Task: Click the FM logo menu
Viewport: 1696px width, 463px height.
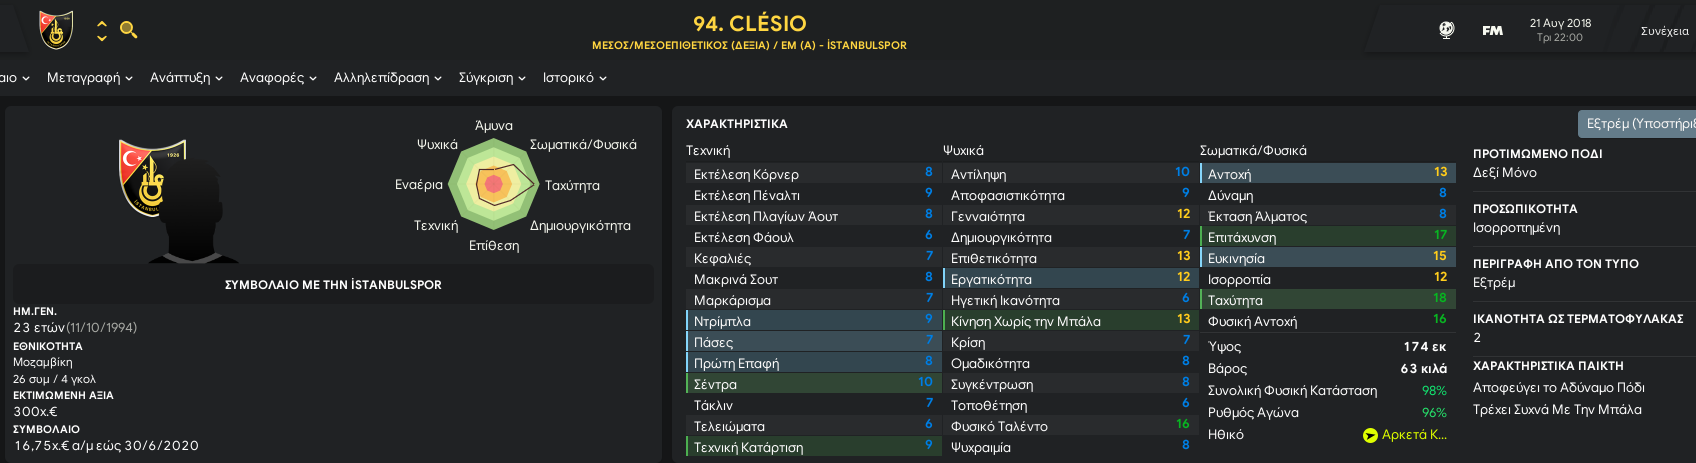Action: 1492,31
